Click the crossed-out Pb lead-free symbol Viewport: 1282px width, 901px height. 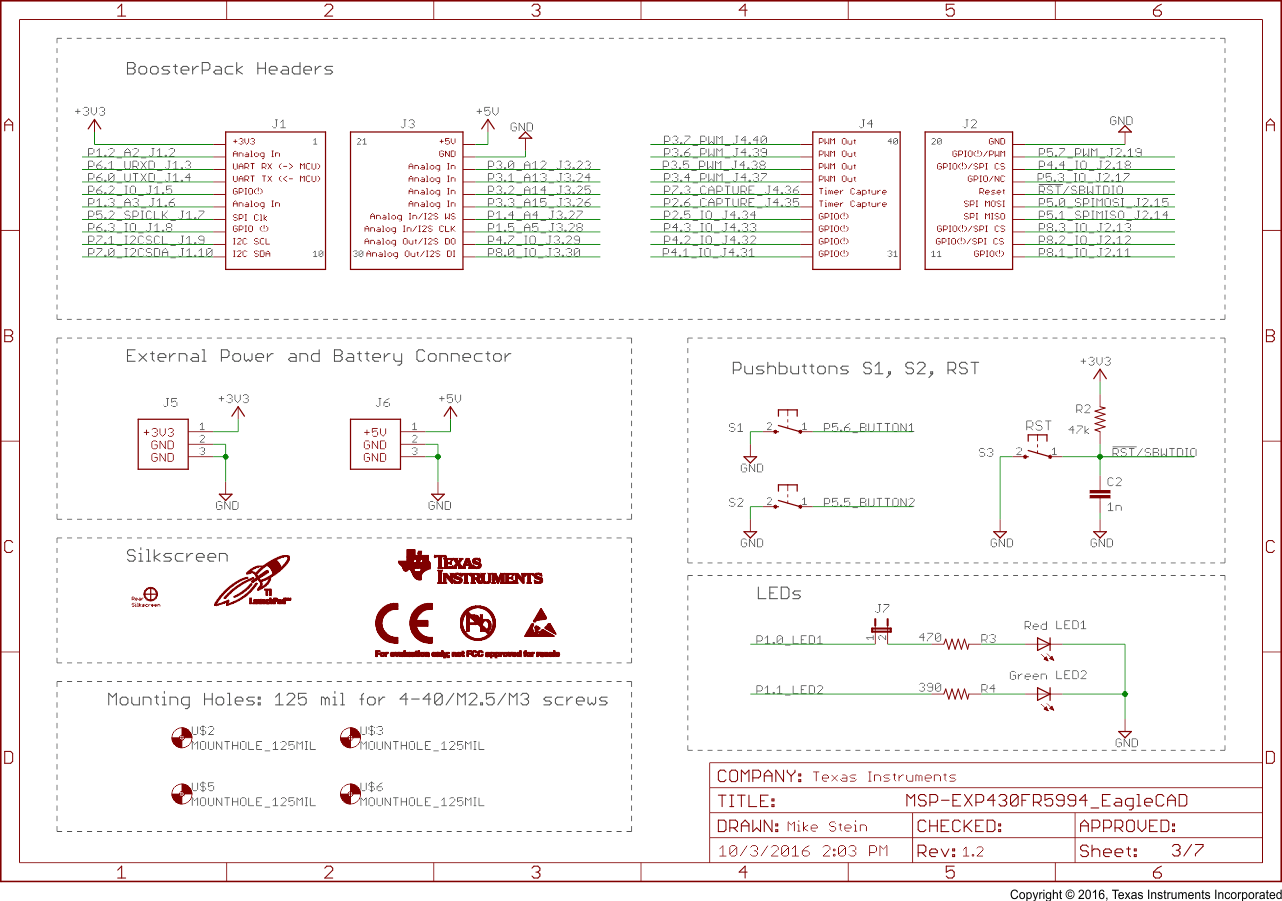(477, 622)
